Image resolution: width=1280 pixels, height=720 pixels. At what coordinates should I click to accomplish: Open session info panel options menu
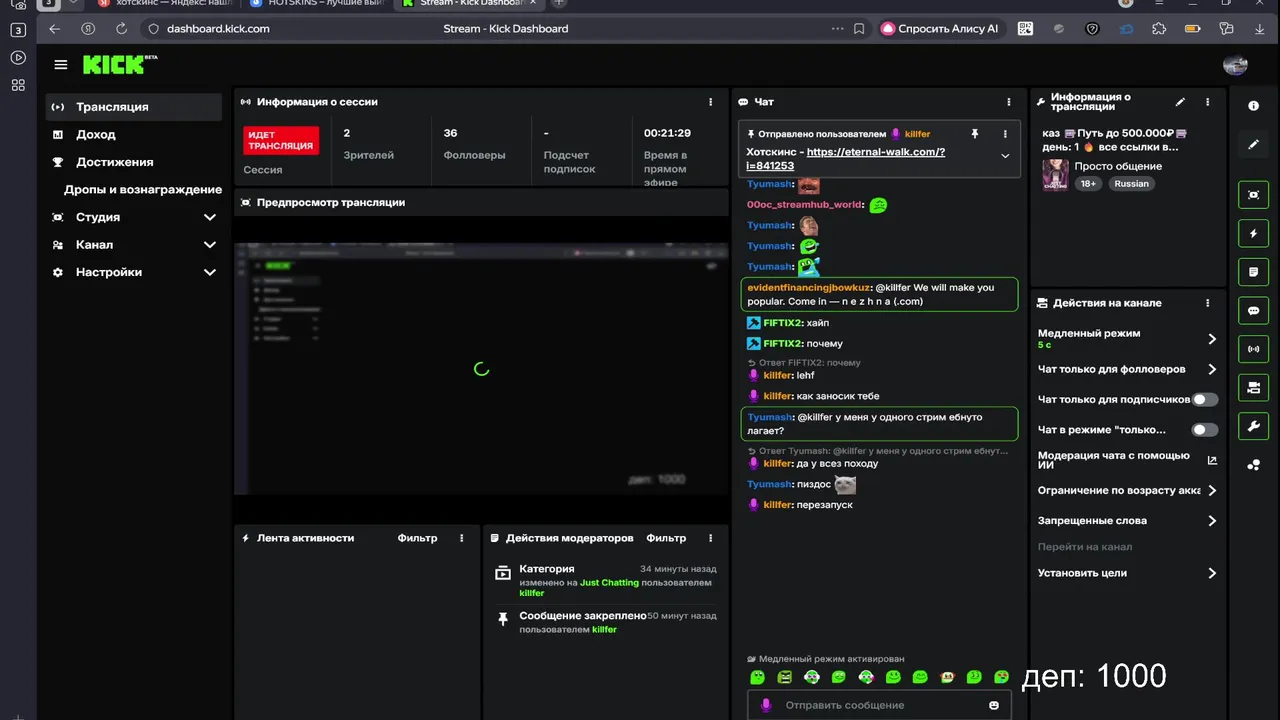click(x=711, y=102)
